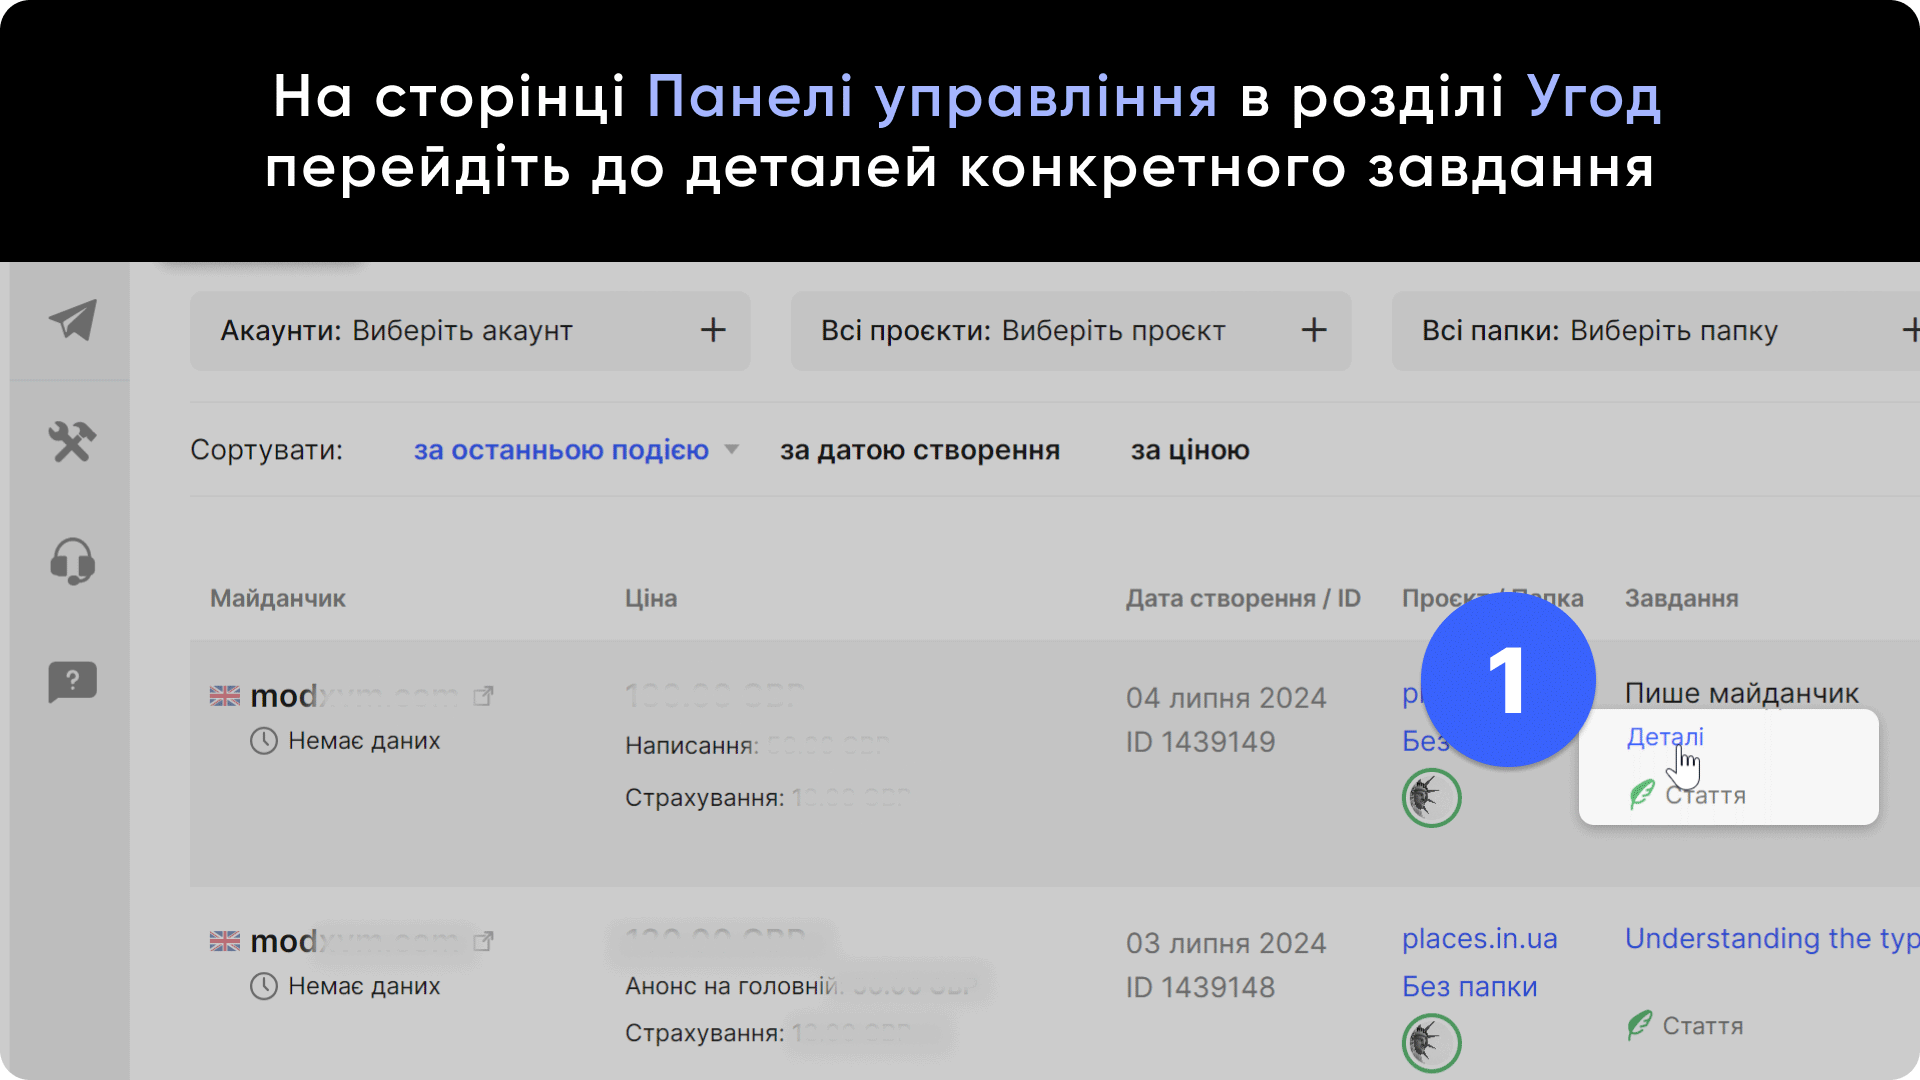Open the tools (hammer and wrench) sidebar icon
The image size is (1920, 1080).
click(73, 441)
